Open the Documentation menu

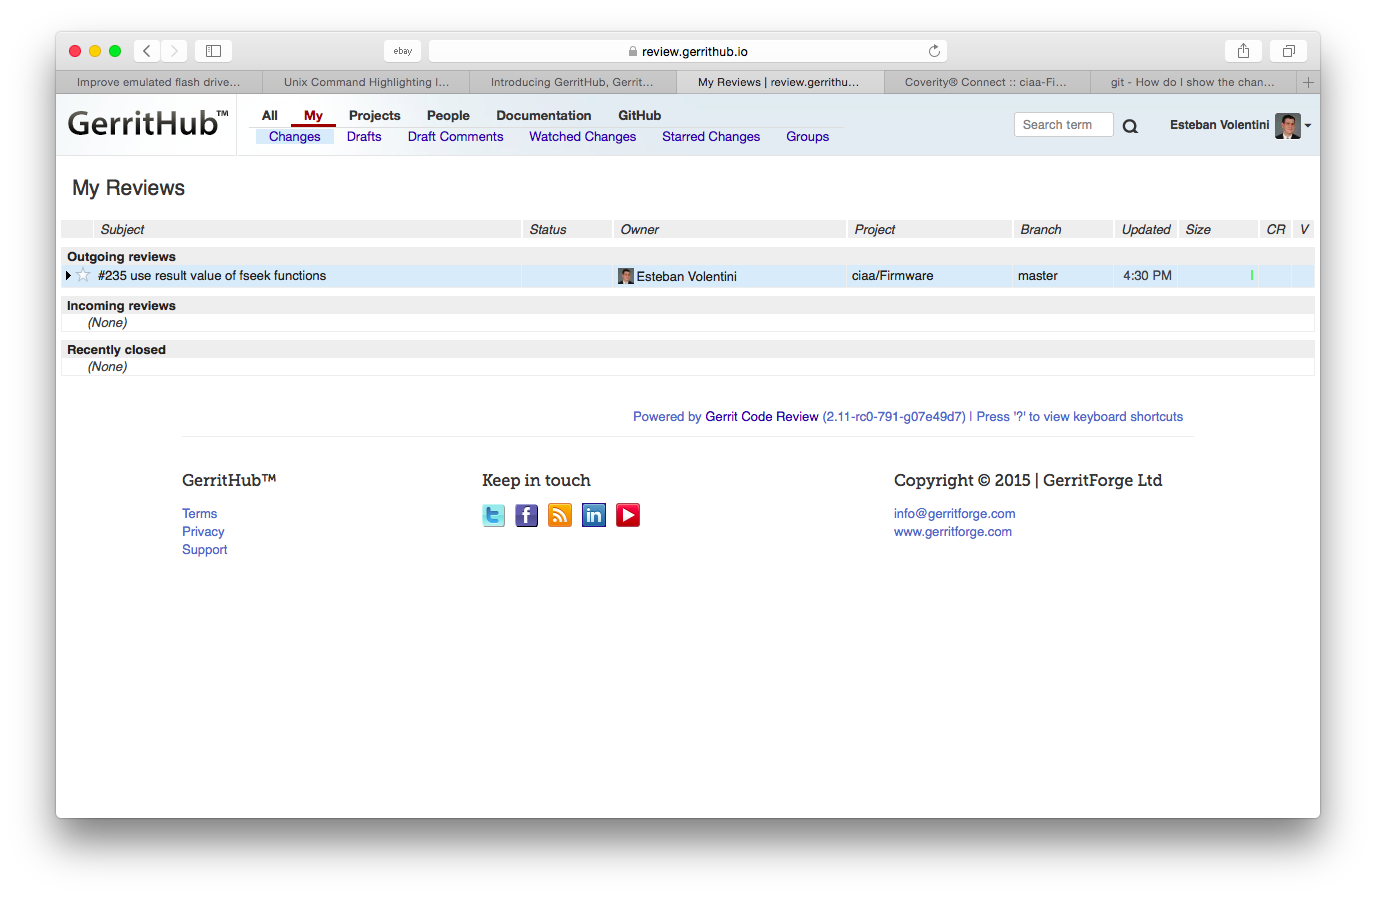pos(544,115)
